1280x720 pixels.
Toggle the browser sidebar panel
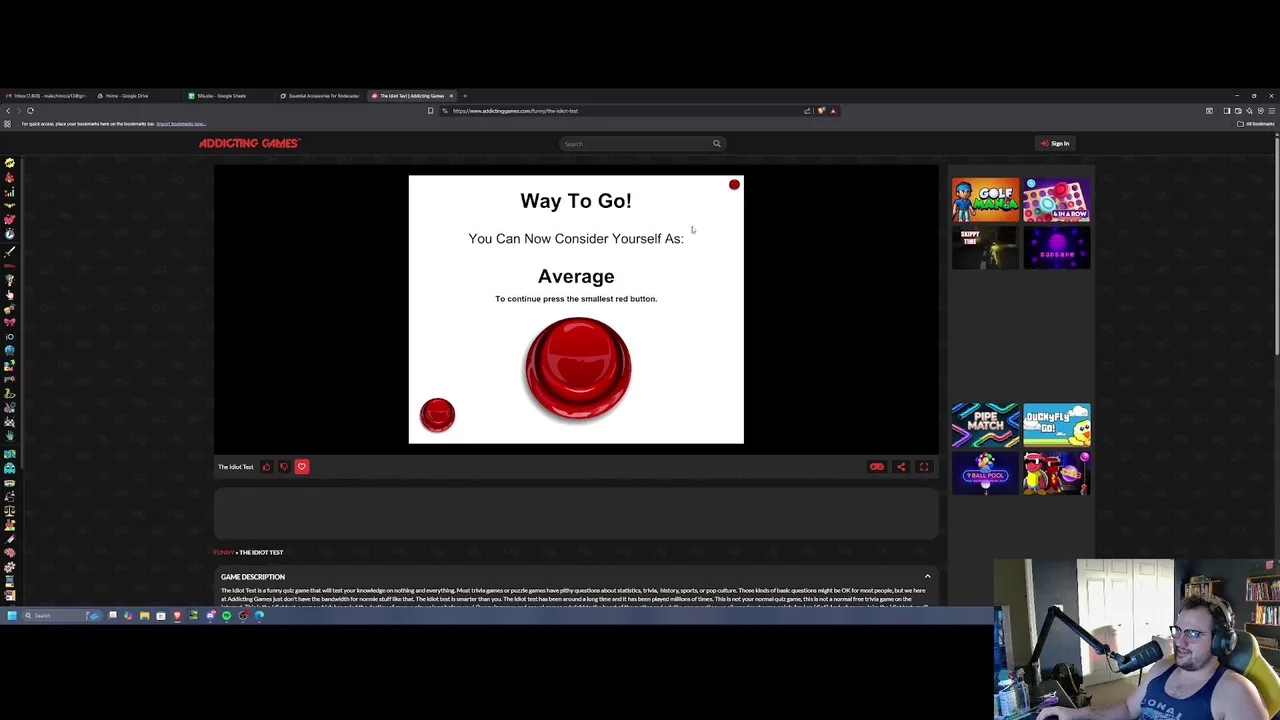[x=1227, y=111]
